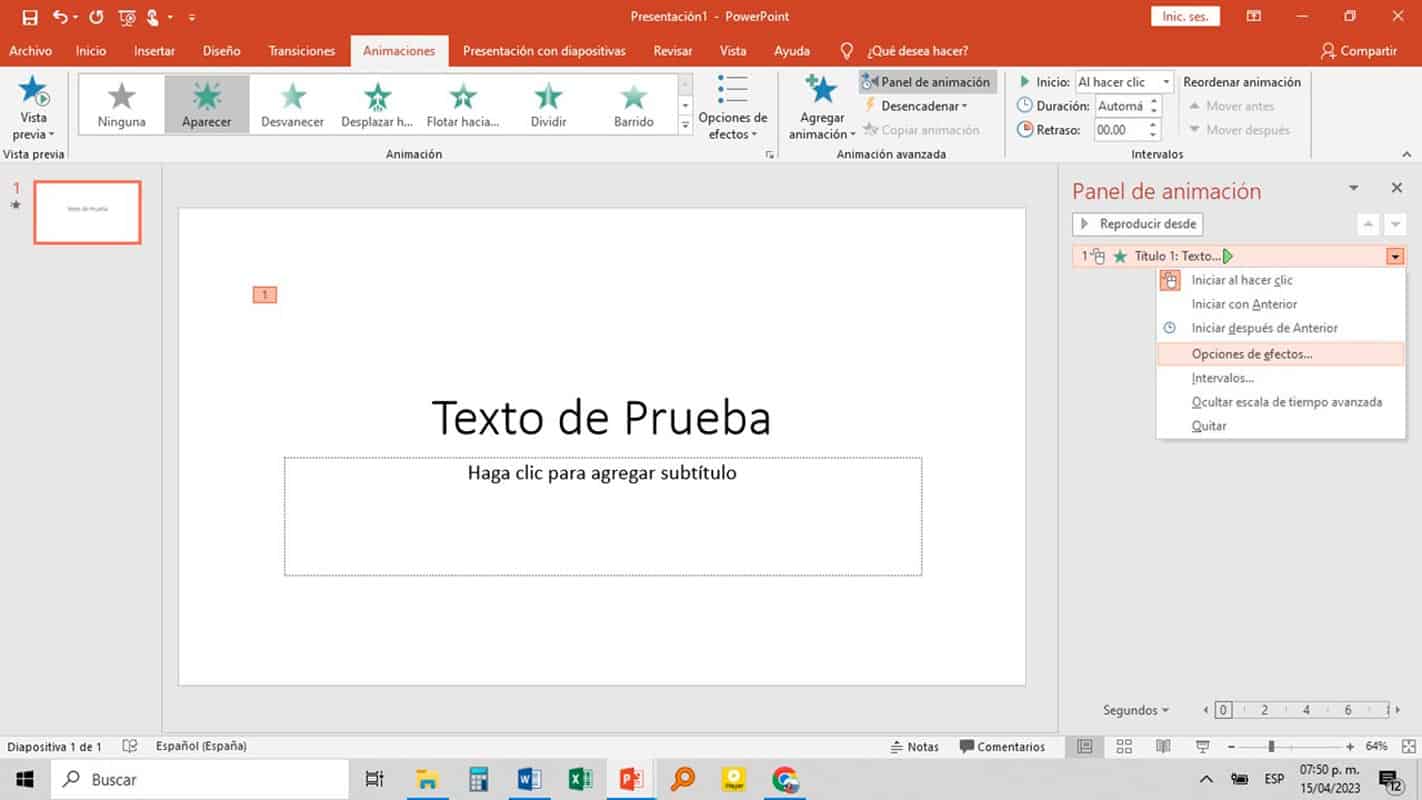
Task: Click the Vista previa star icon
Action: [x=34, y=91]
